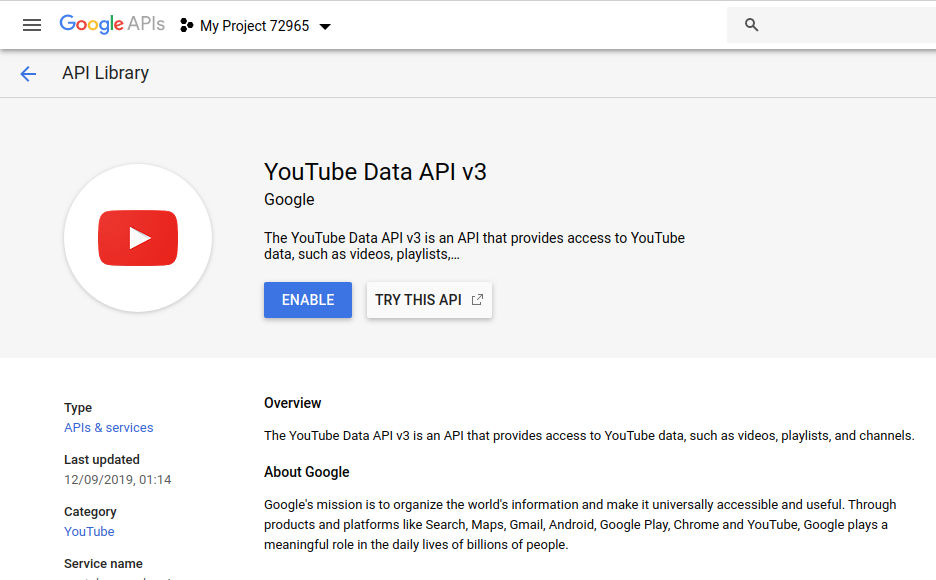Click the YouTube Data API v3 title
This screenshot has height=580, width=936.
click(375, 172)
